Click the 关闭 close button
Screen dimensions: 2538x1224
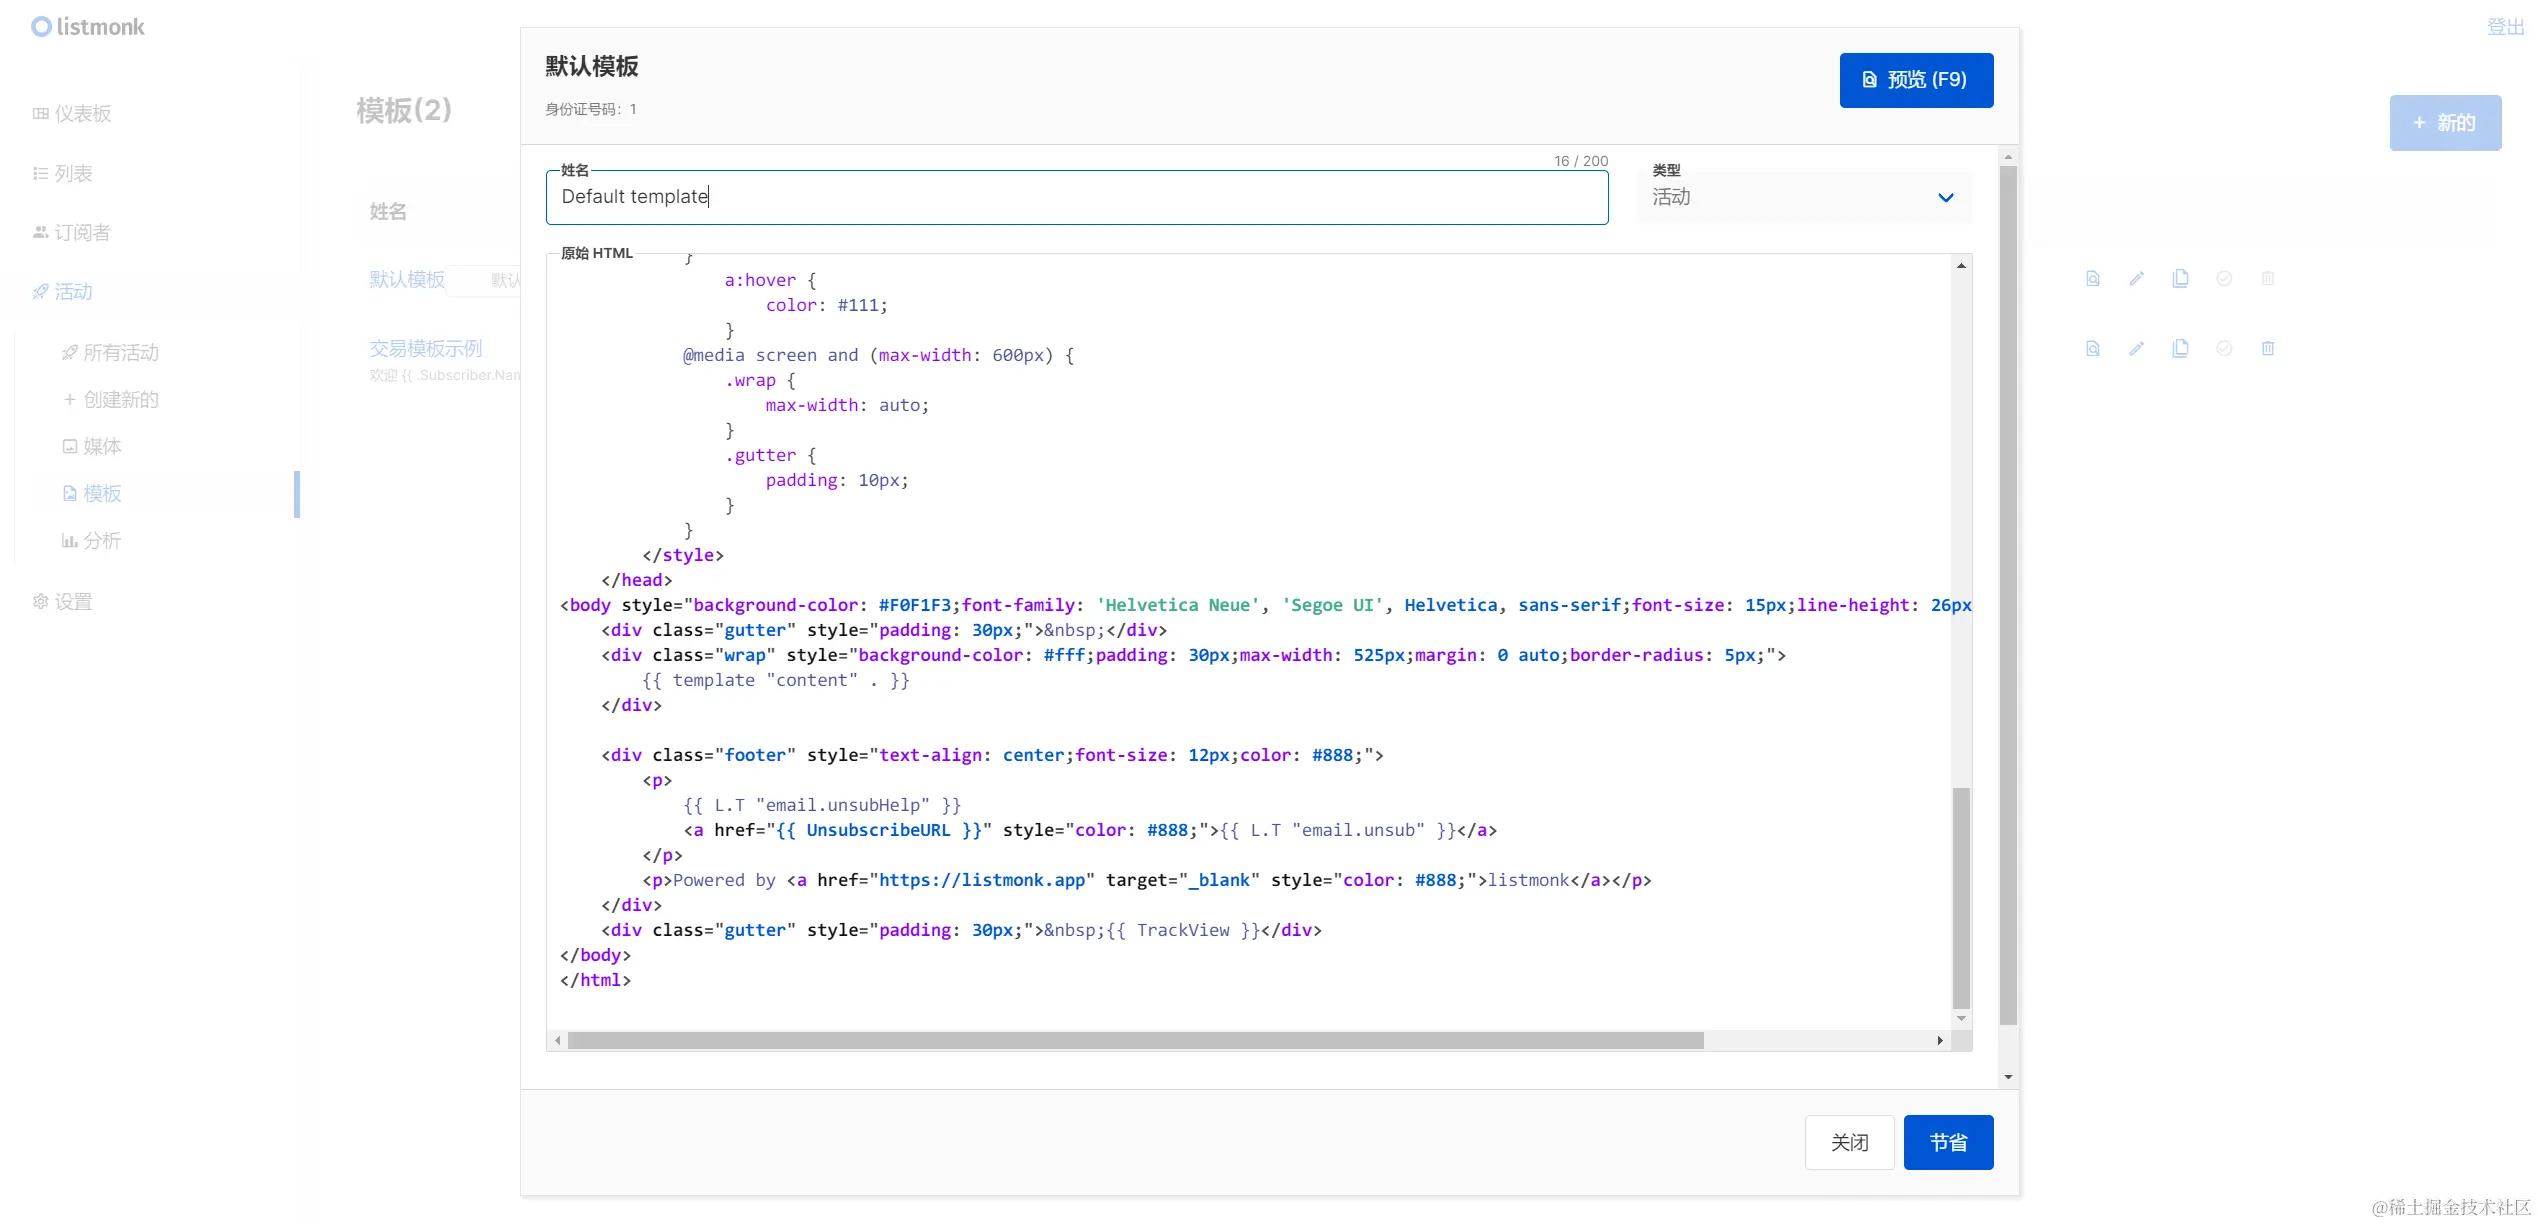(x=1848, y=1142)
